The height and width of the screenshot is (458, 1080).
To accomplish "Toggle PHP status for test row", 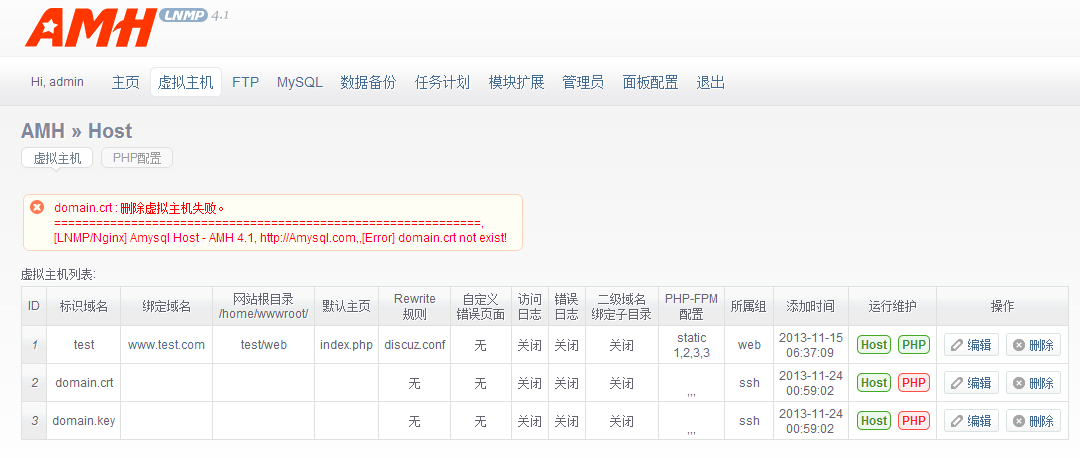I will point(913,345).
